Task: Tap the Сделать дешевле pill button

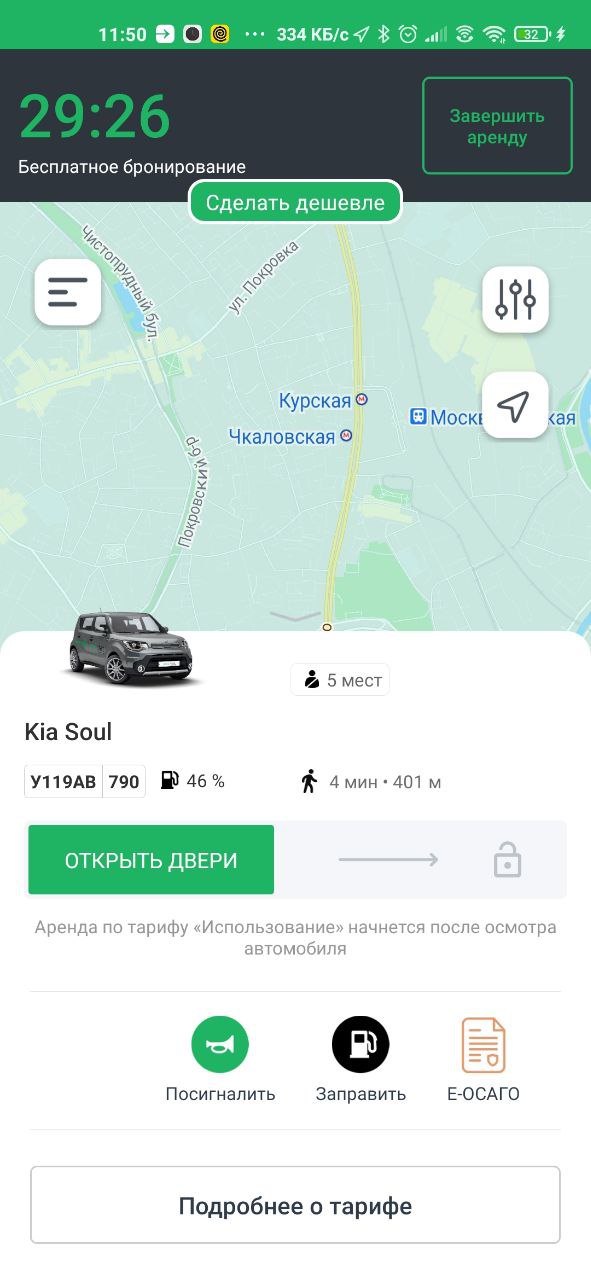Action: click(x=295, y=203)
